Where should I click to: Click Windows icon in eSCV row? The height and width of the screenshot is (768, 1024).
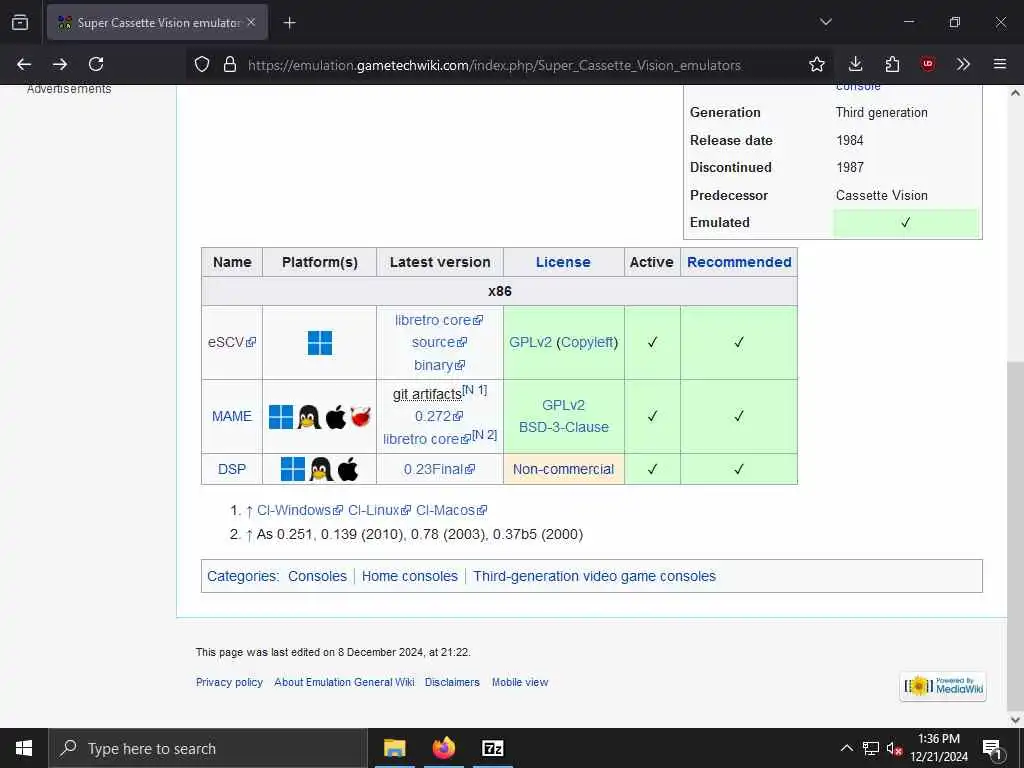320,342
